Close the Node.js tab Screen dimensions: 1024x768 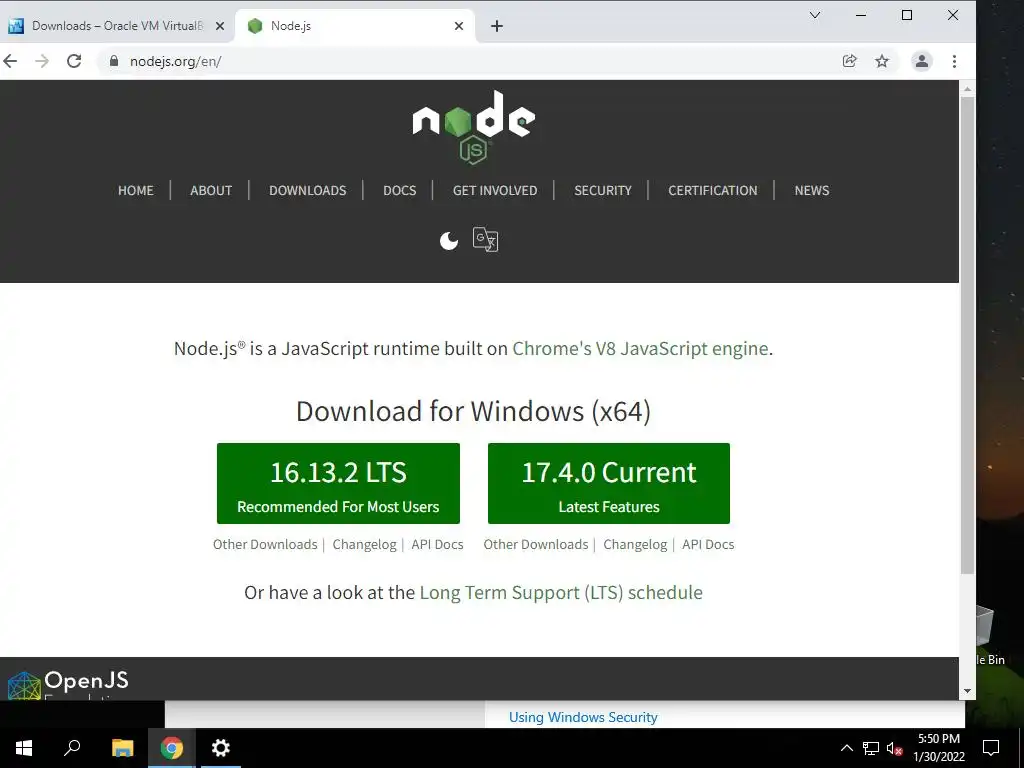tap(458, 26)
